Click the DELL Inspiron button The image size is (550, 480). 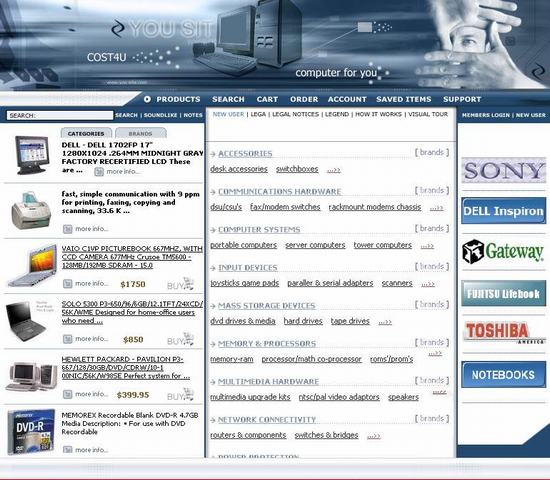(x=503, y=211)
